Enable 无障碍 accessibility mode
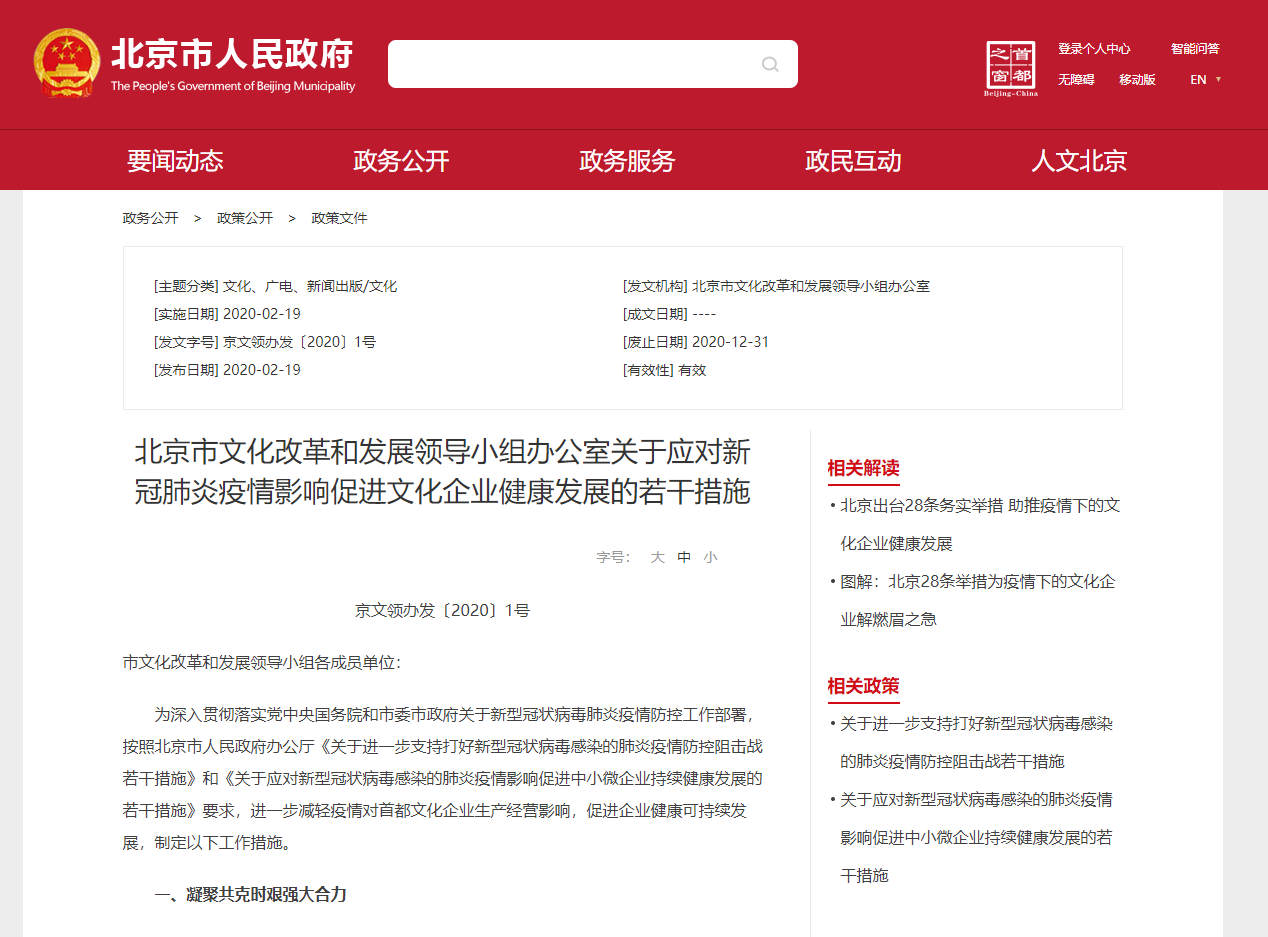The image size is (1268, 937). coord(1076,80)
